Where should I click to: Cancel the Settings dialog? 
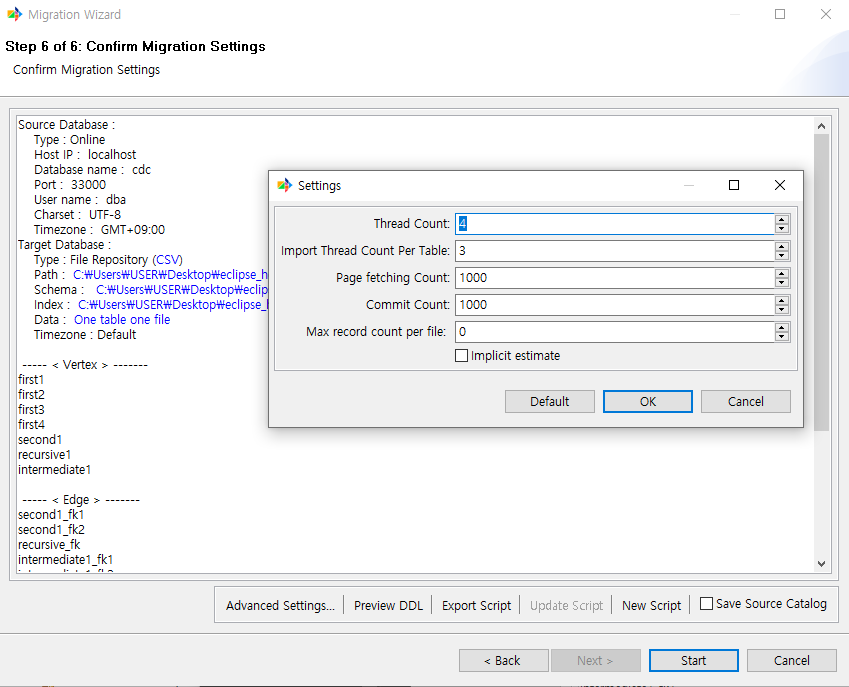click(x=745, y=401)
